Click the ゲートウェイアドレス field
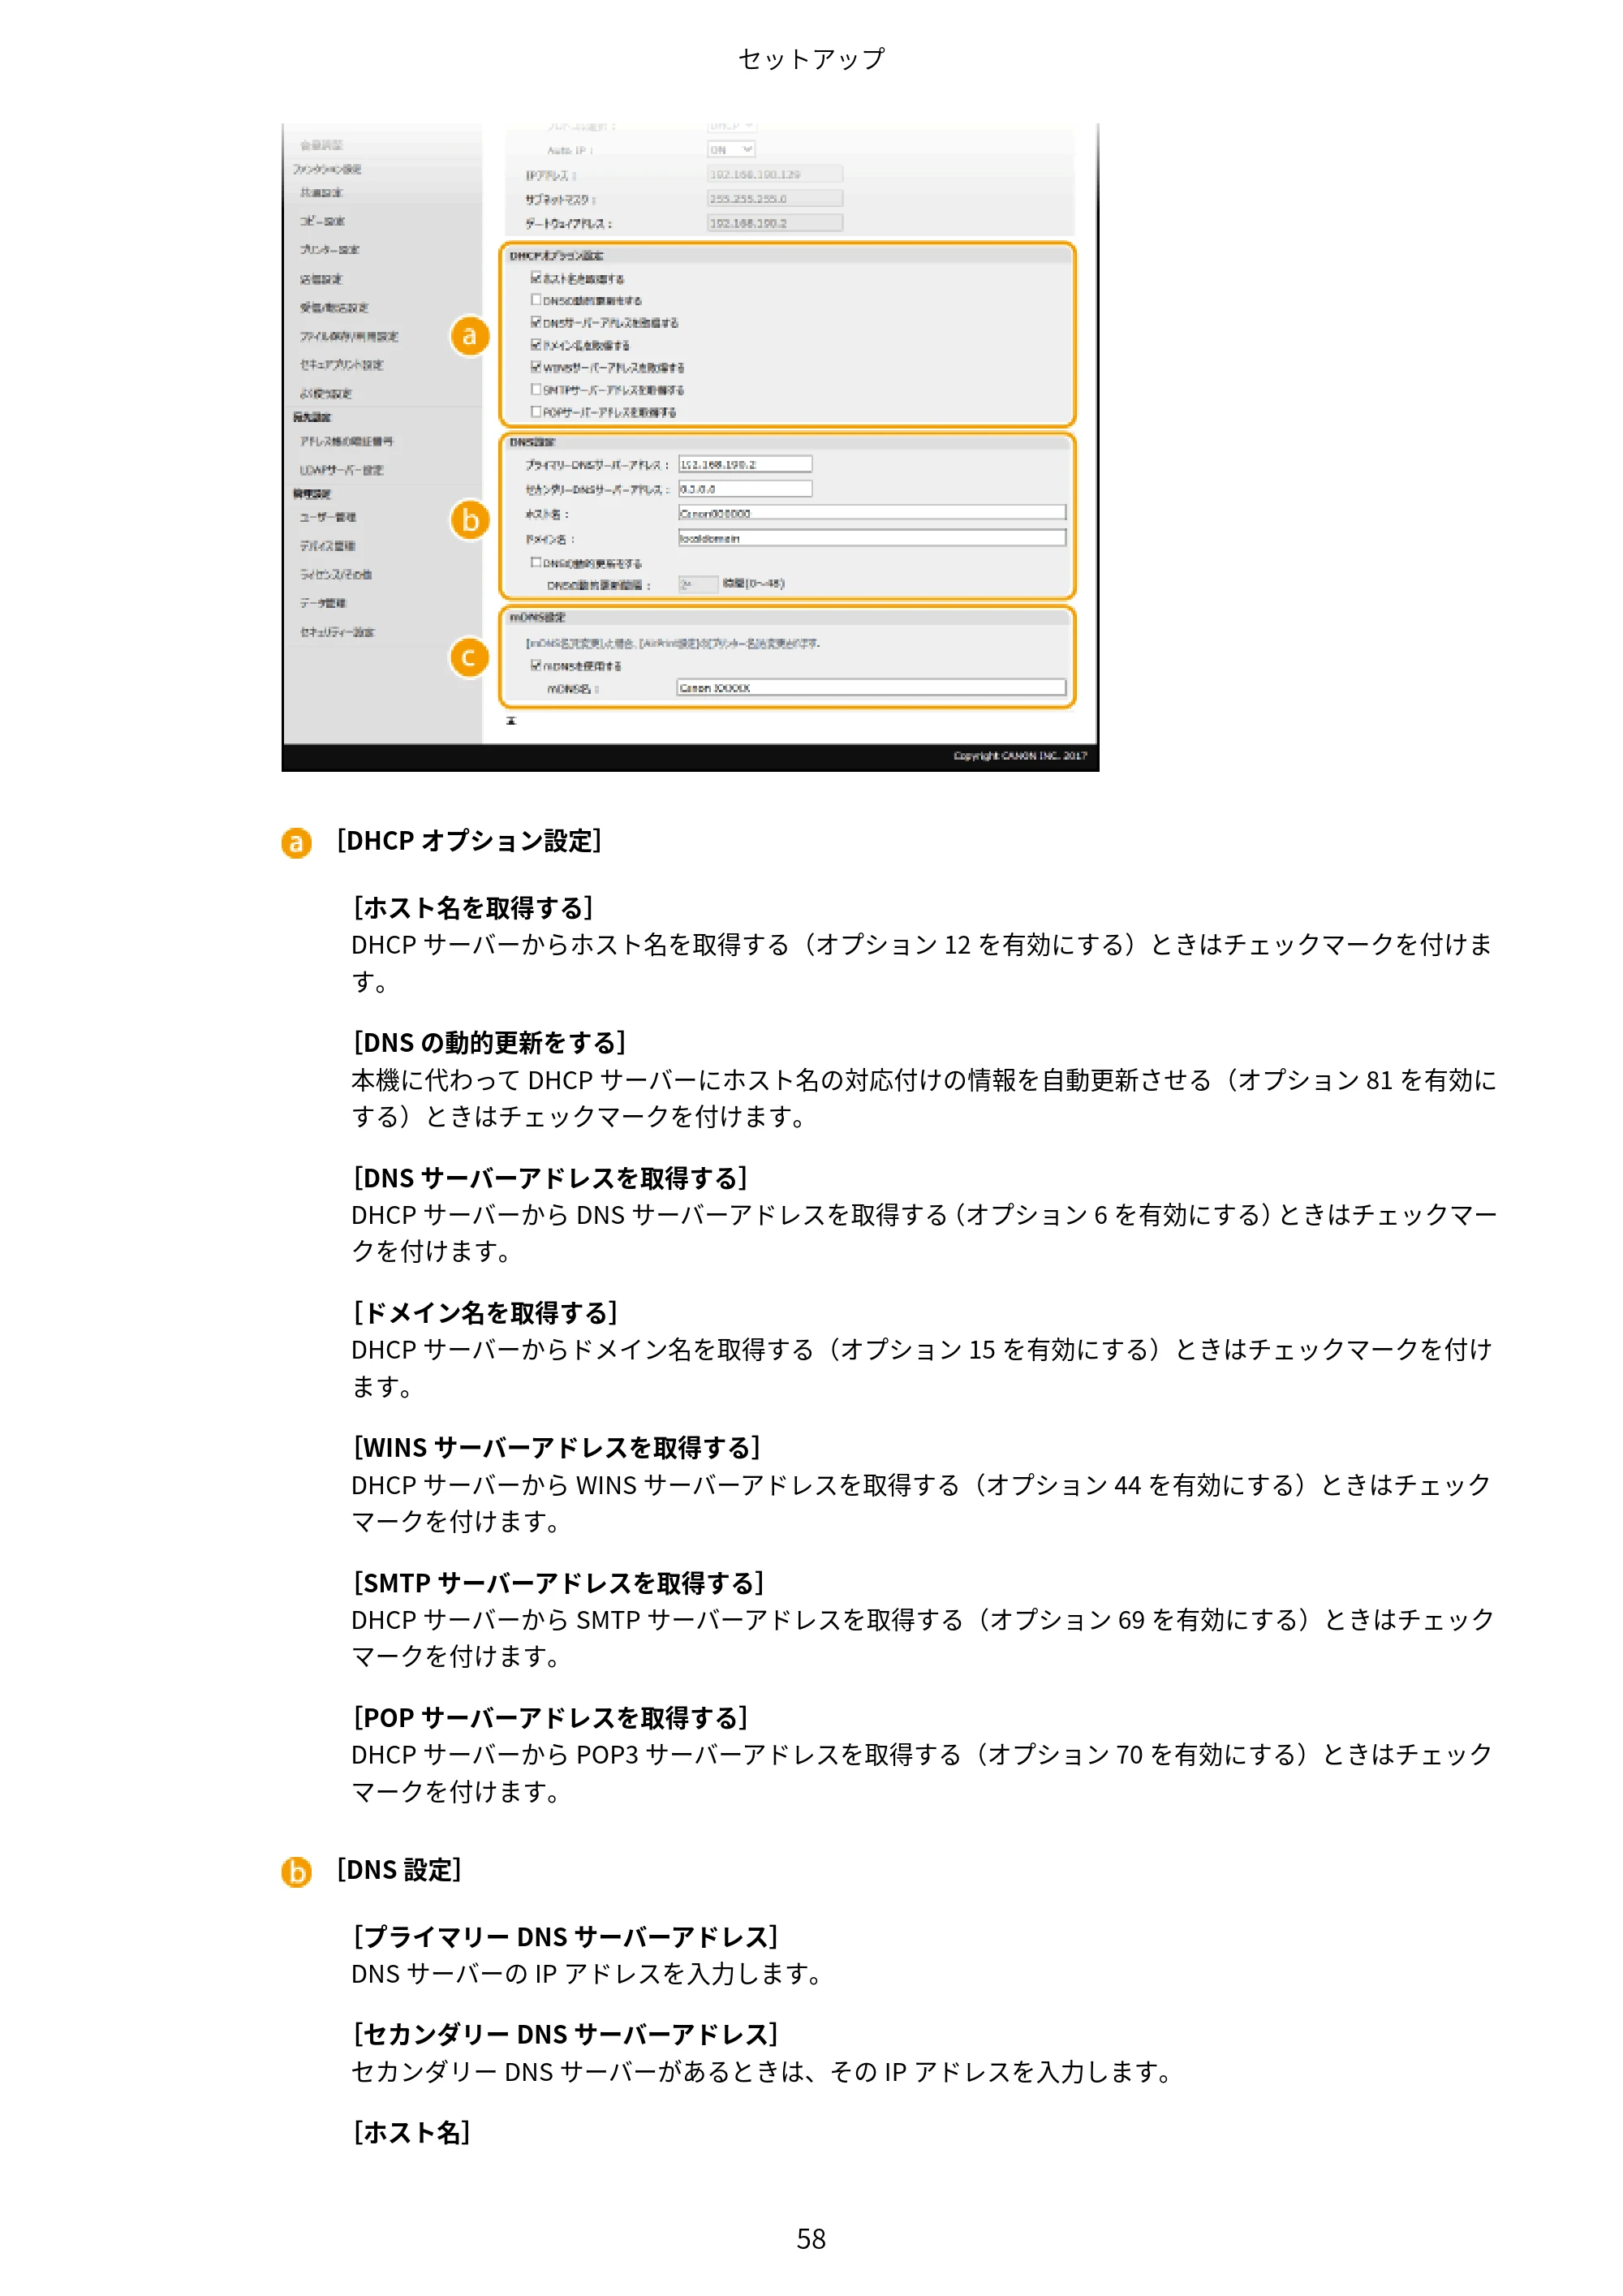 click(x=775, y=223)
